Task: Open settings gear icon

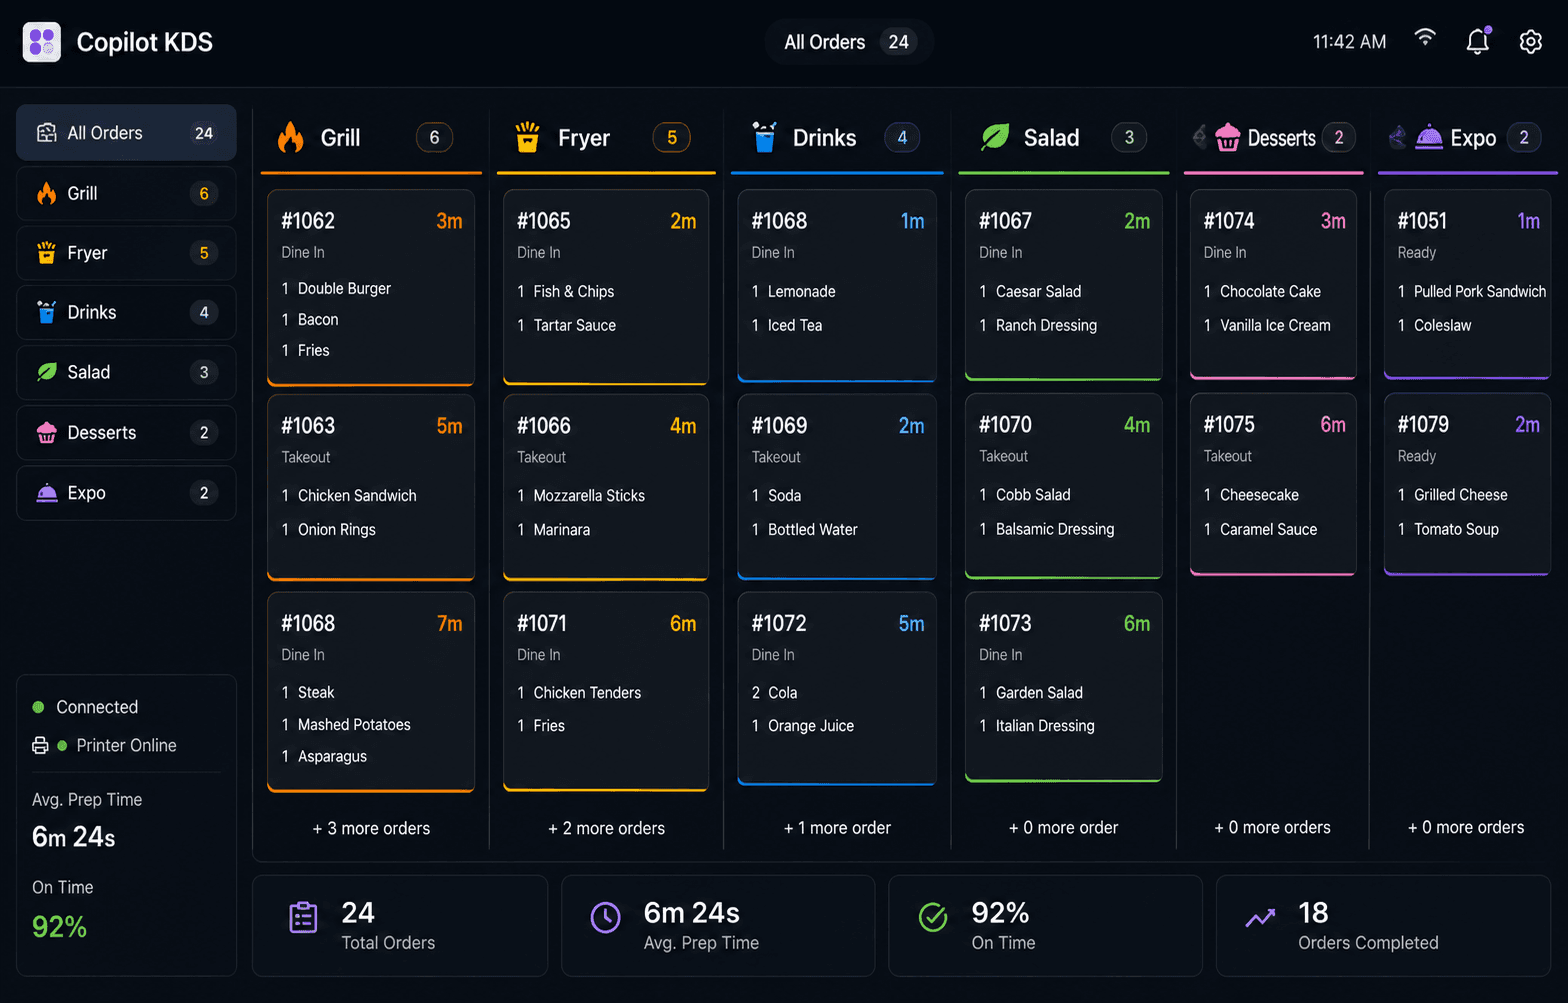Action: pyautogui.click(x=1530, y=42)
